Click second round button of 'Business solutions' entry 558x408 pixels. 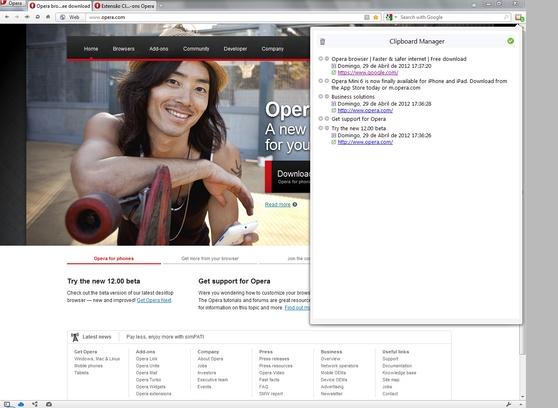pyautogui.click(x=327, y=96)
